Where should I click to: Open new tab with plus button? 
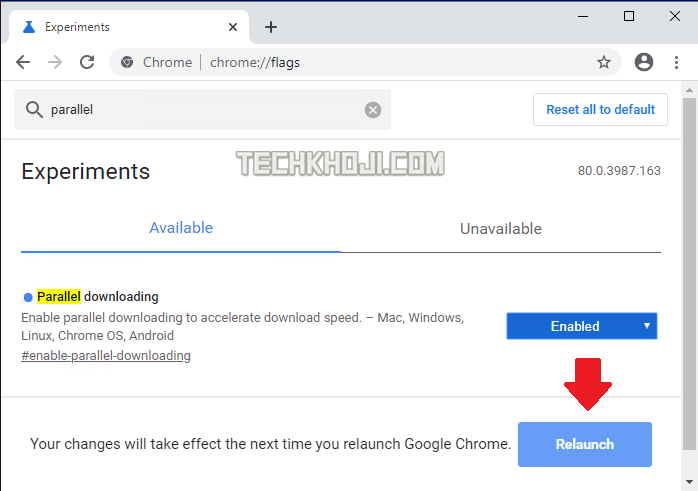[x=271, y=27]
